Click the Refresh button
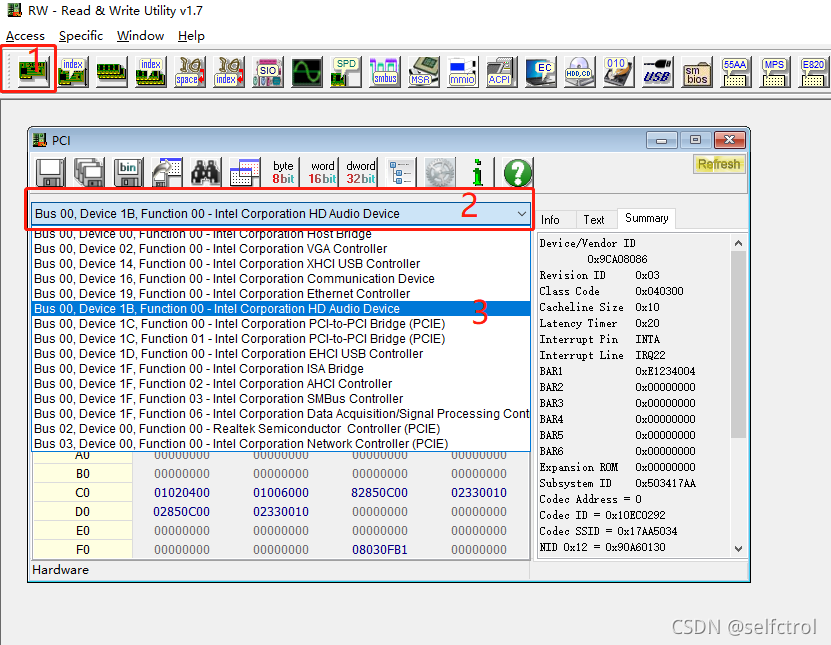This screenshot has width=831, height=645. (719, 164)
